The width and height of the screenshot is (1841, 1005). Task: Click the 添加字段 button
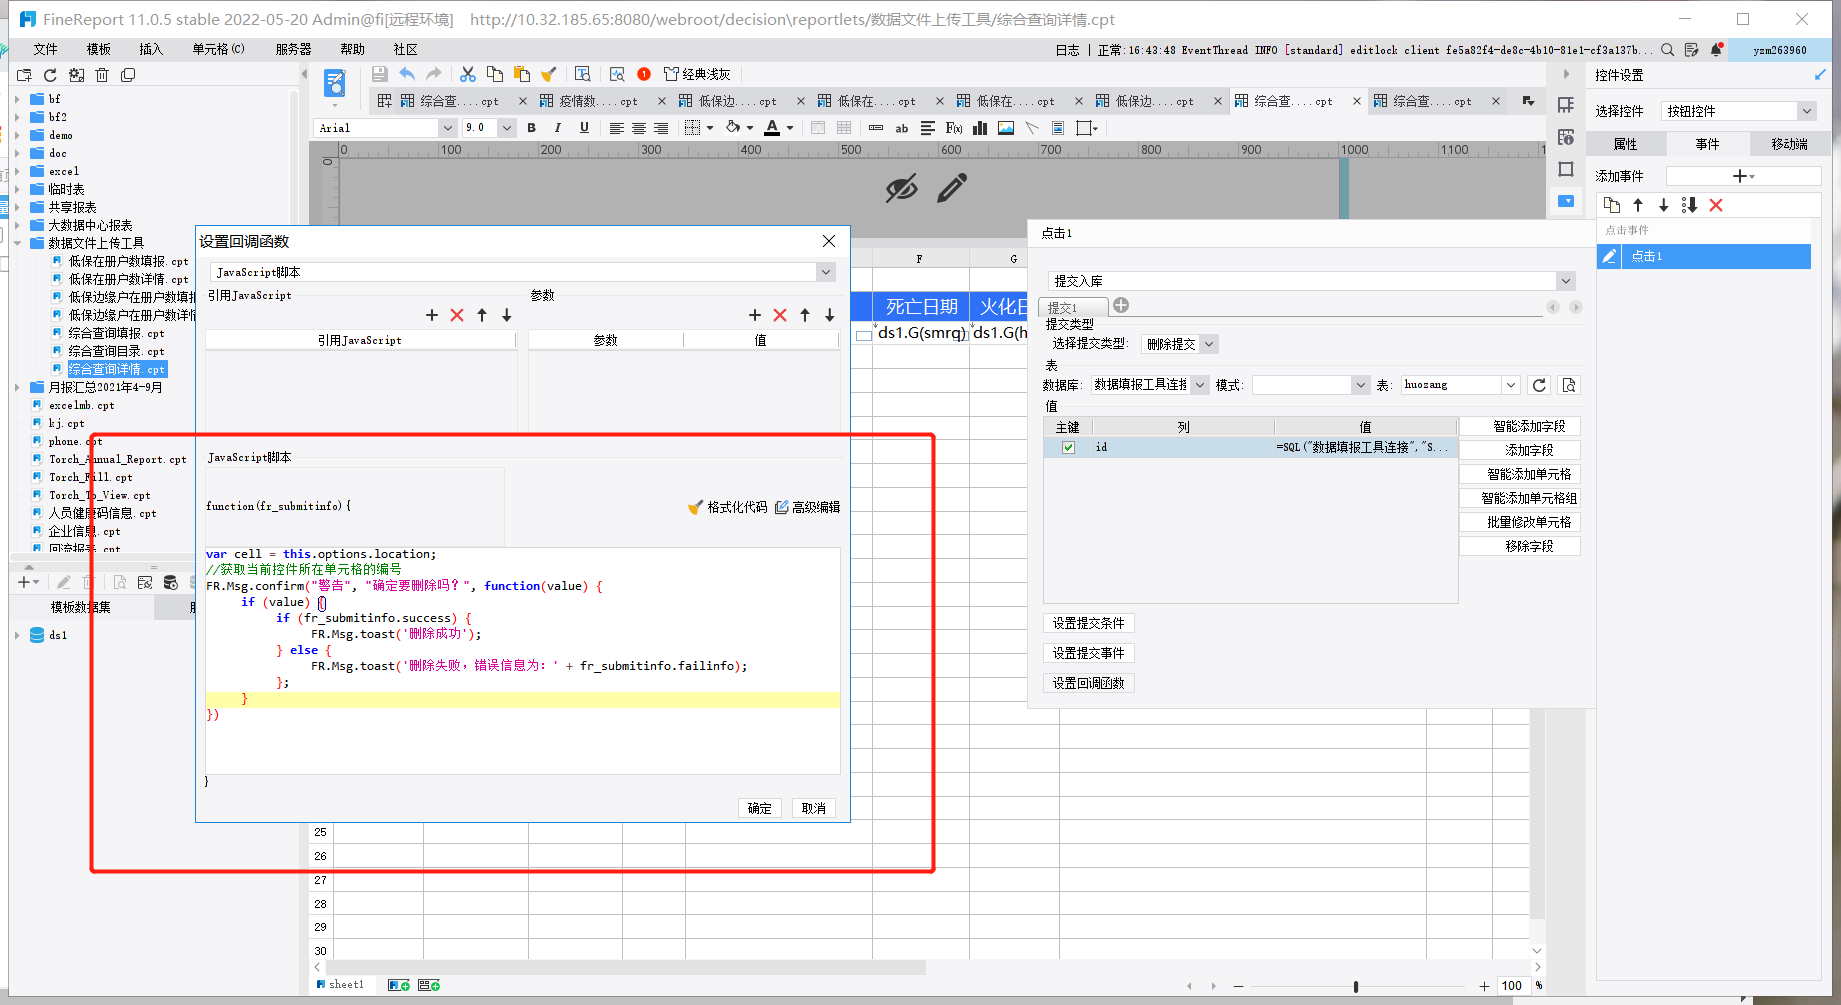point(1519,450)
